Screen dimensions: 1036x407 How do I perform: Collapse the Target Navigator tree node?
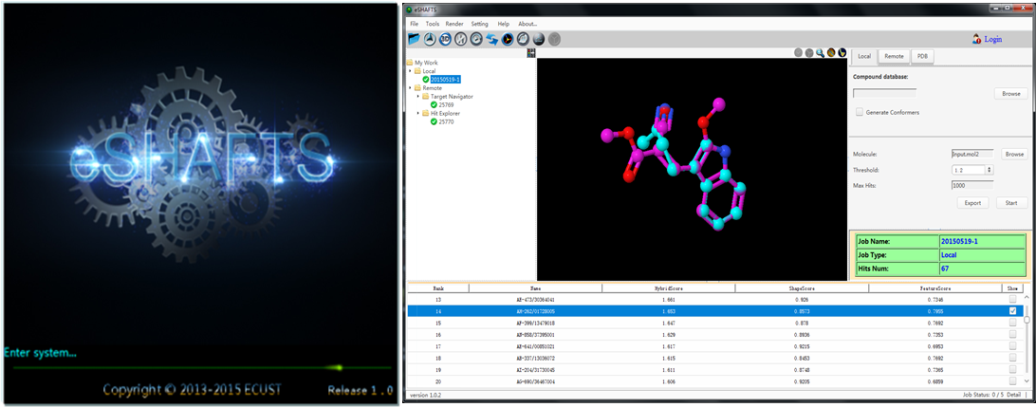click(419, 96)
